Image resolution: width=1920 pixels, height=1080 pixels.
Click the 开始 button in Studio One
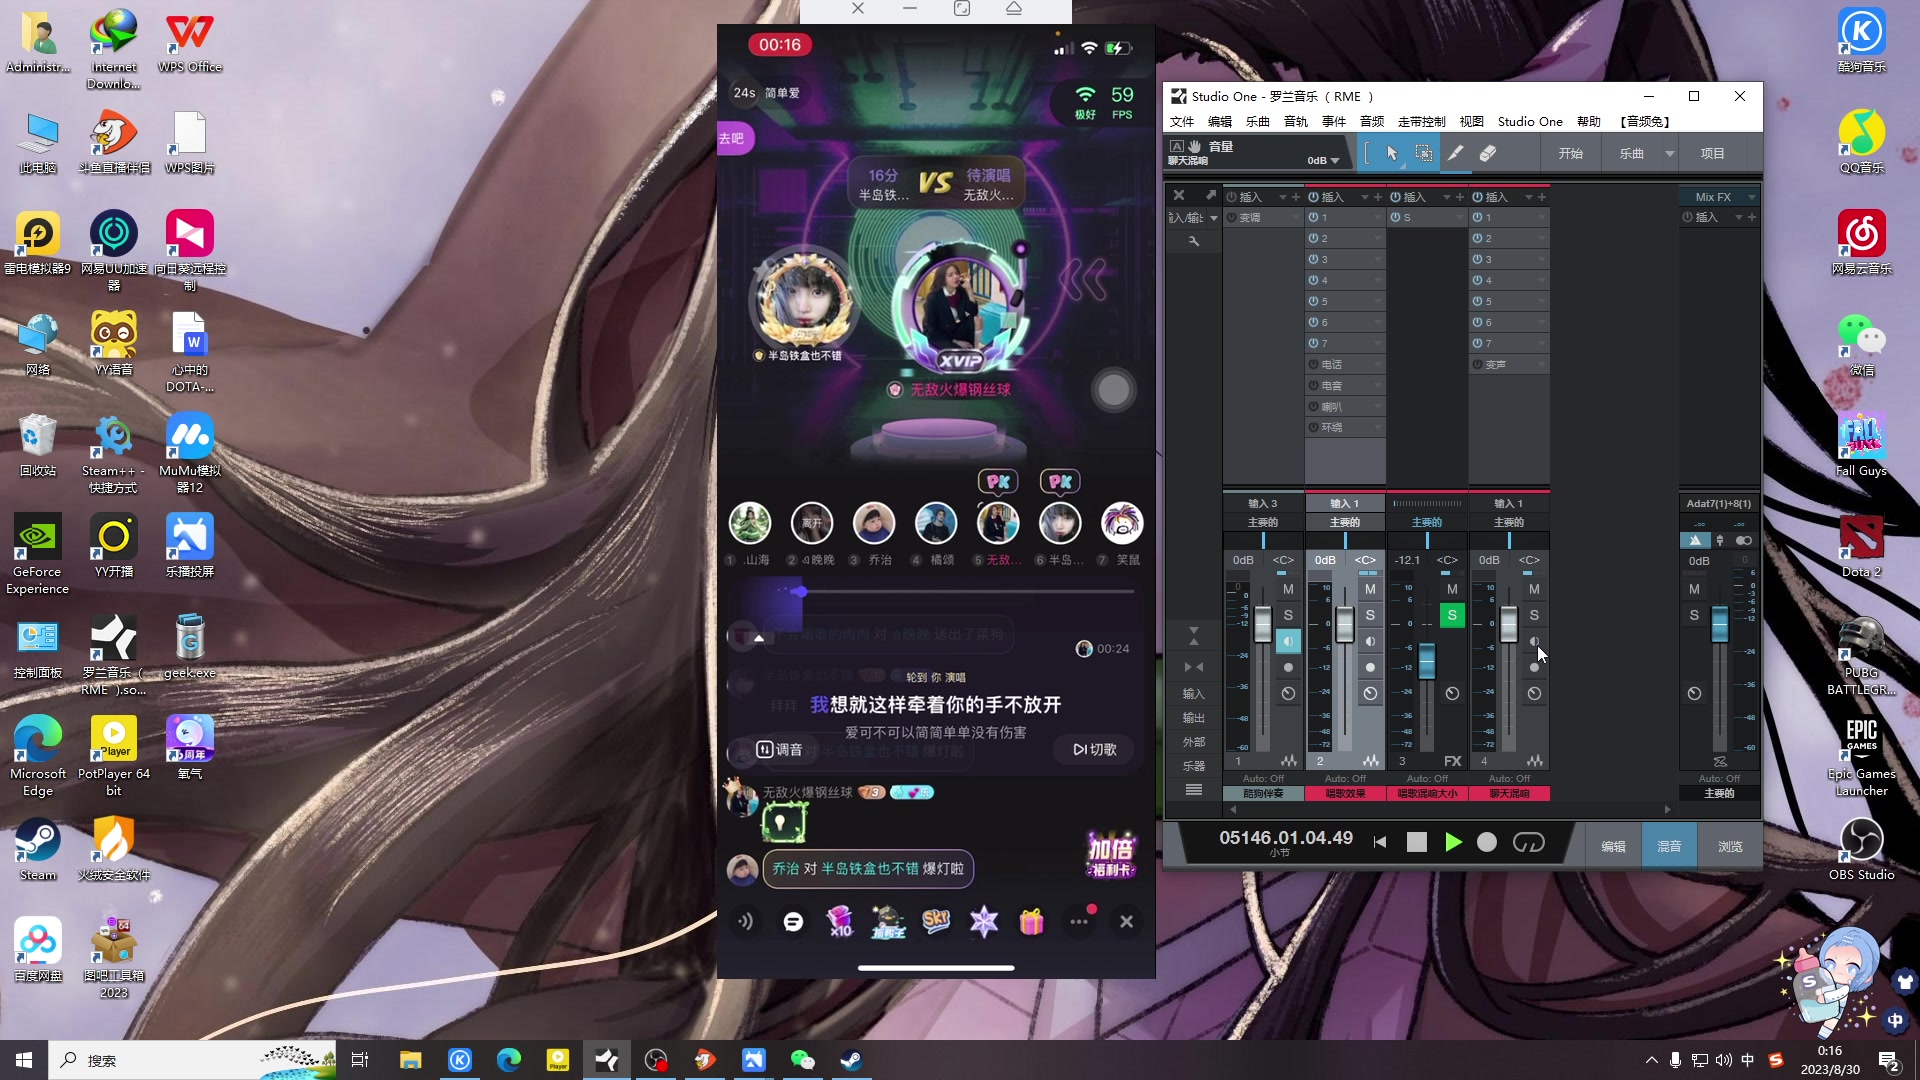pyautogui.click(x=1570, y=153)
